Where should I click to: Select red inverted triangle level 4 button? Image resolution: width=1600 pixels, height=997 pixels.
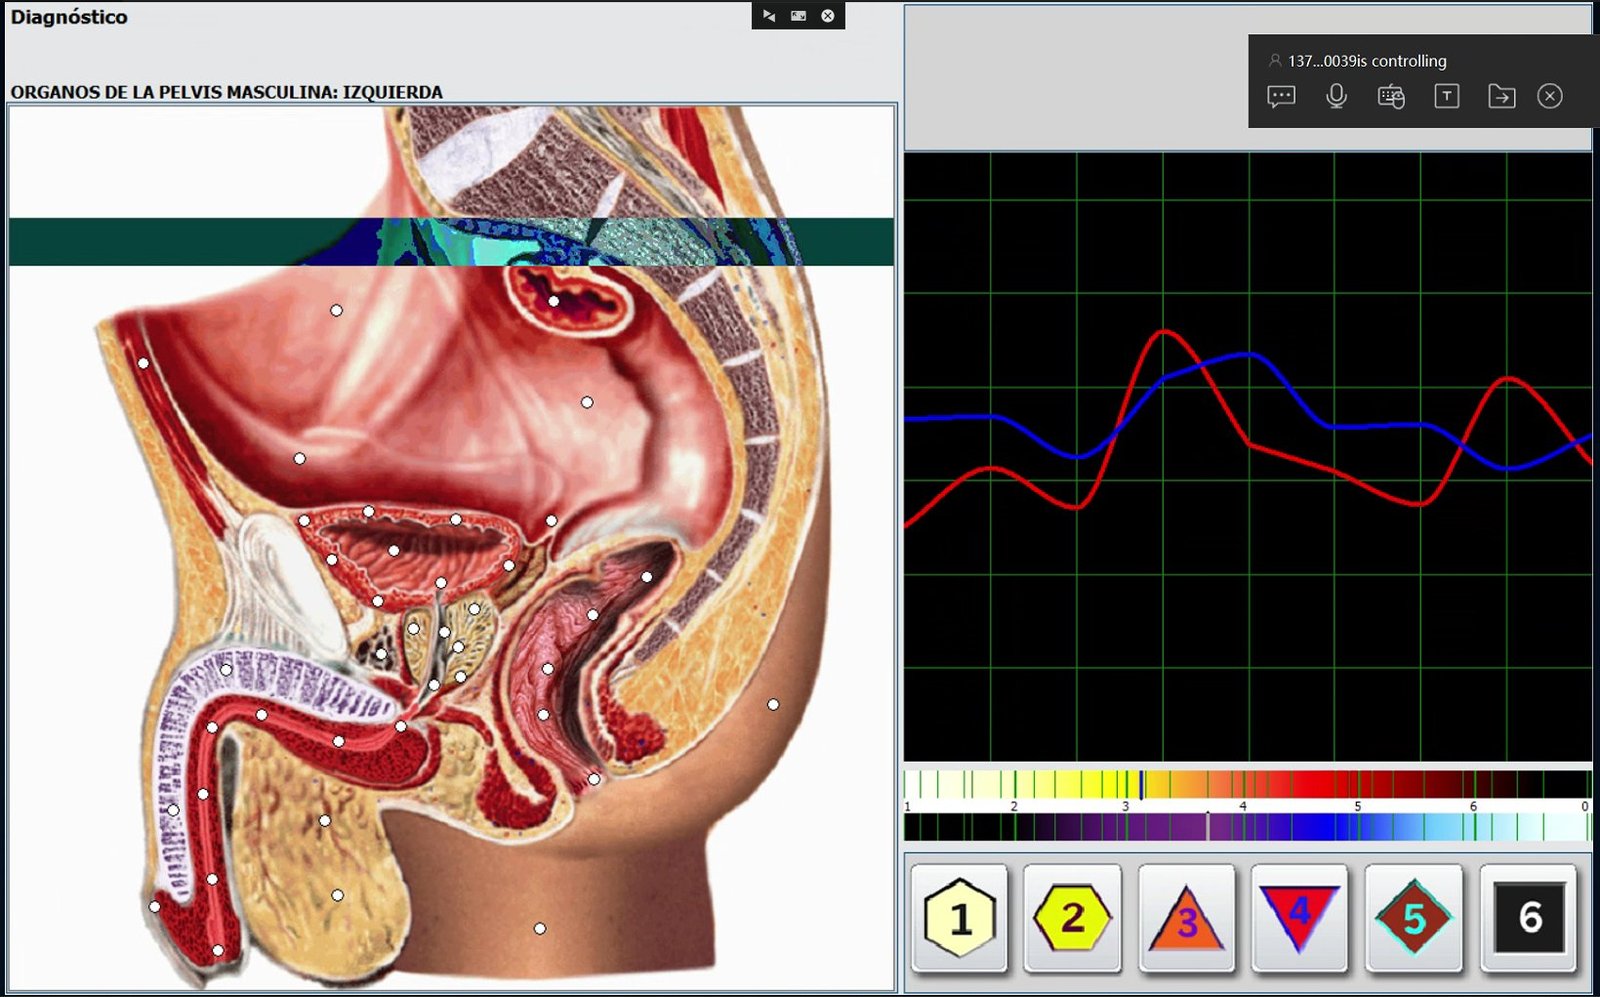pyautogui.click(x=1299, y=918)
